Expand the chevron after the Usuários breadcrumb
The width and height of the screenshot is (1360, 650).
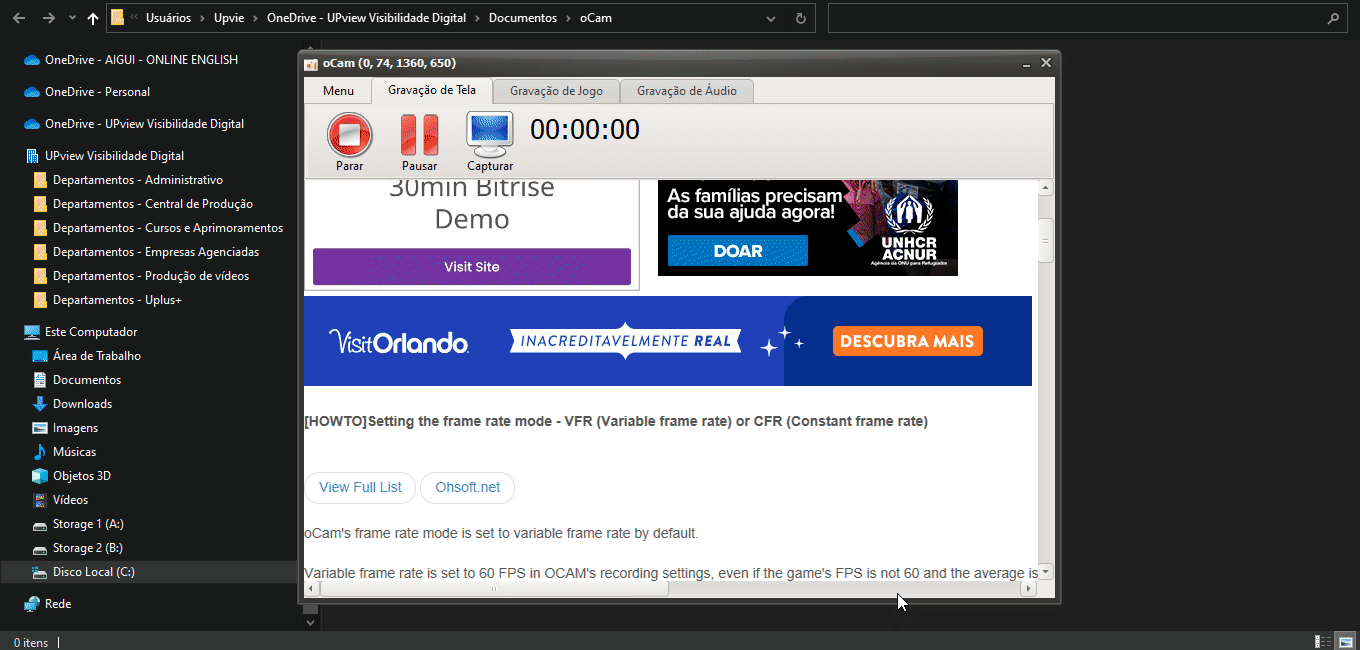[x=202, y=18]
